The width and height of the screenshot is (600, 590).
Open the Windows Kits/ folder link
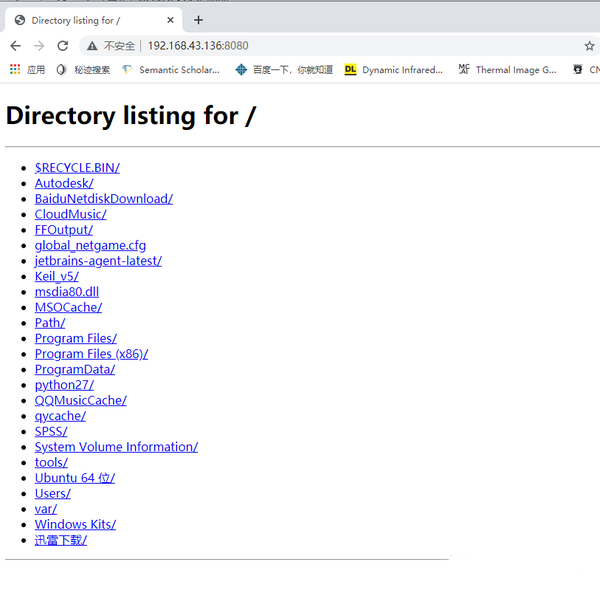point(75,524)
